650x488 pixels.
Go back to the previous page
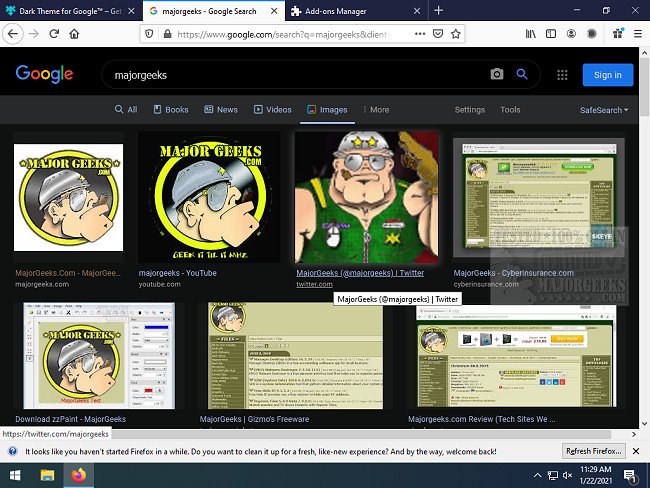(x=13, y=34)
